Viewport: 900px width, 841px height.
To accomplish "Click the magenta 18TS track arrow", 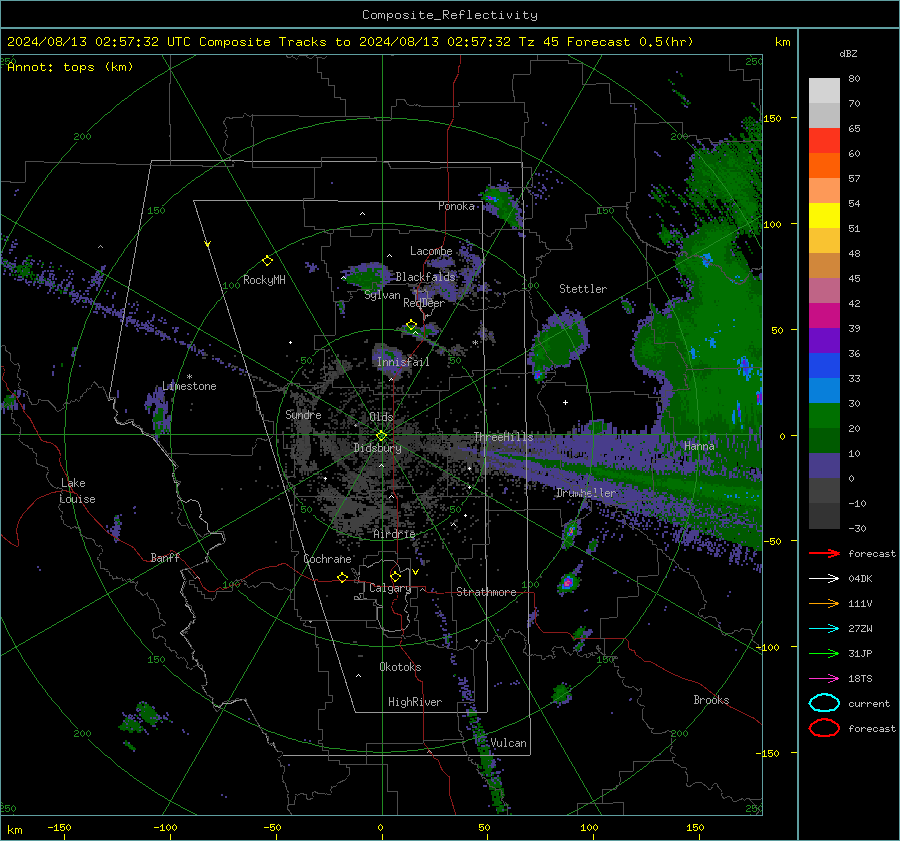I will [824, 679].
